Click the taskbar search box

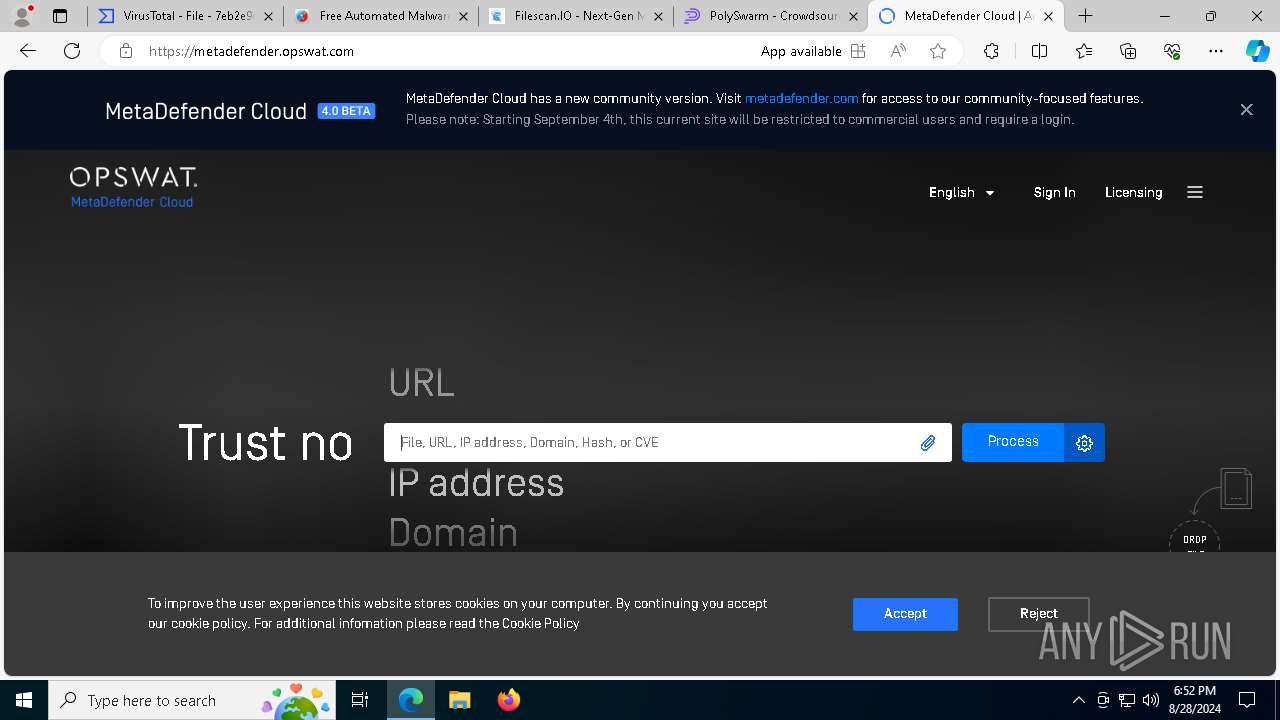pos(192,700)
